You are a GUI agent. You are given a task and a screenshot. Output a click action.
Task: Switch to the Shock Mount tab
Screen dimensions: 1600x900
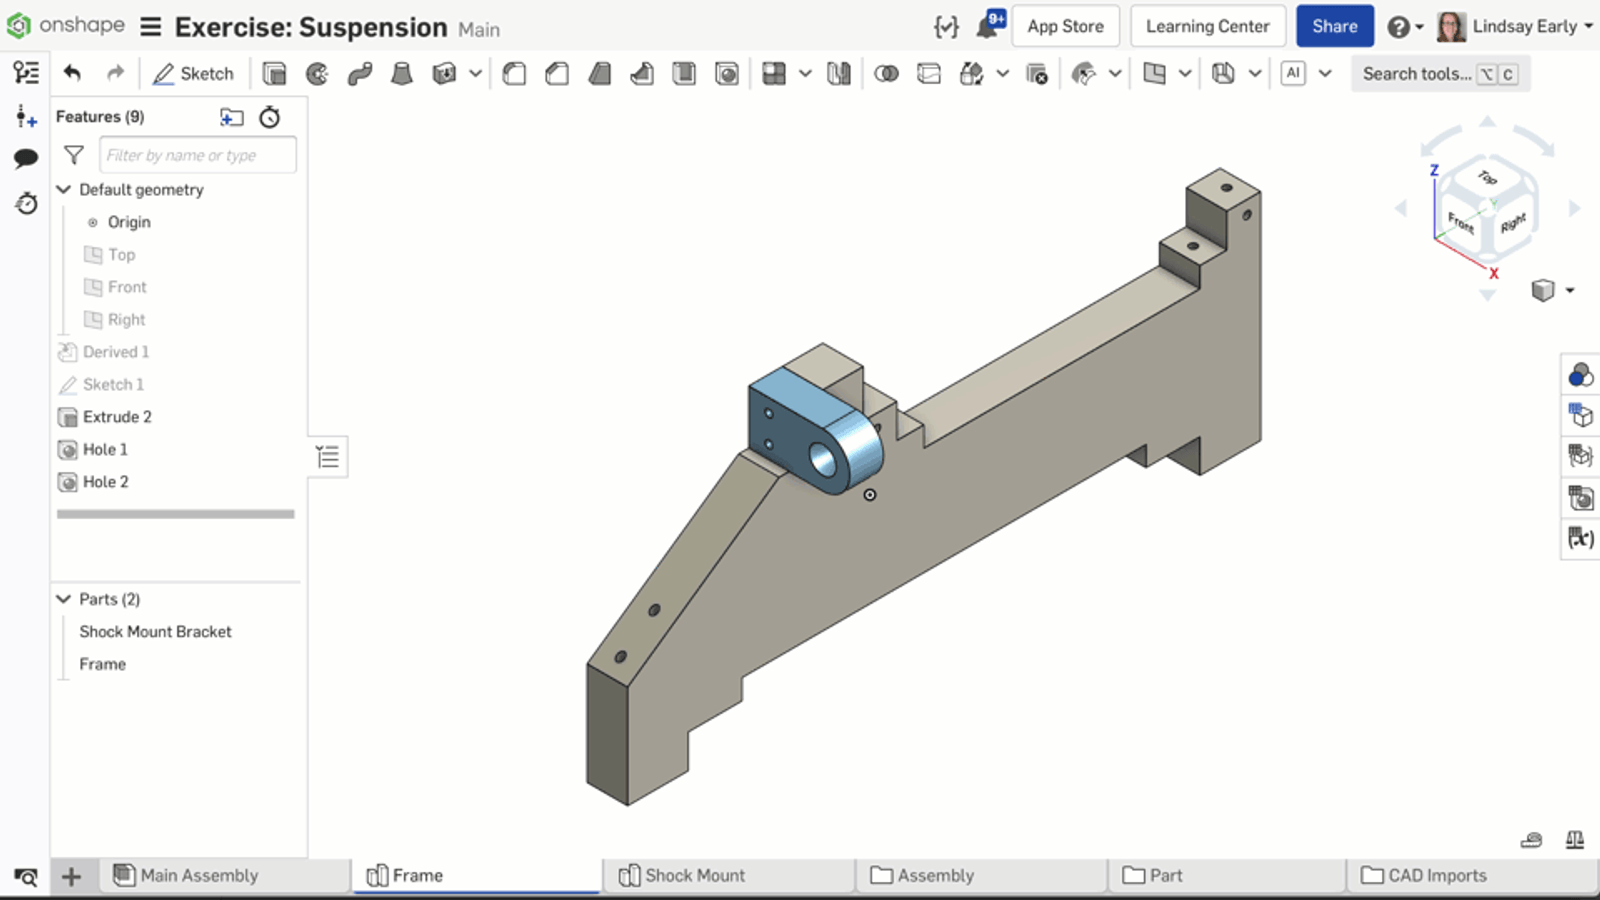pos(694,875)
